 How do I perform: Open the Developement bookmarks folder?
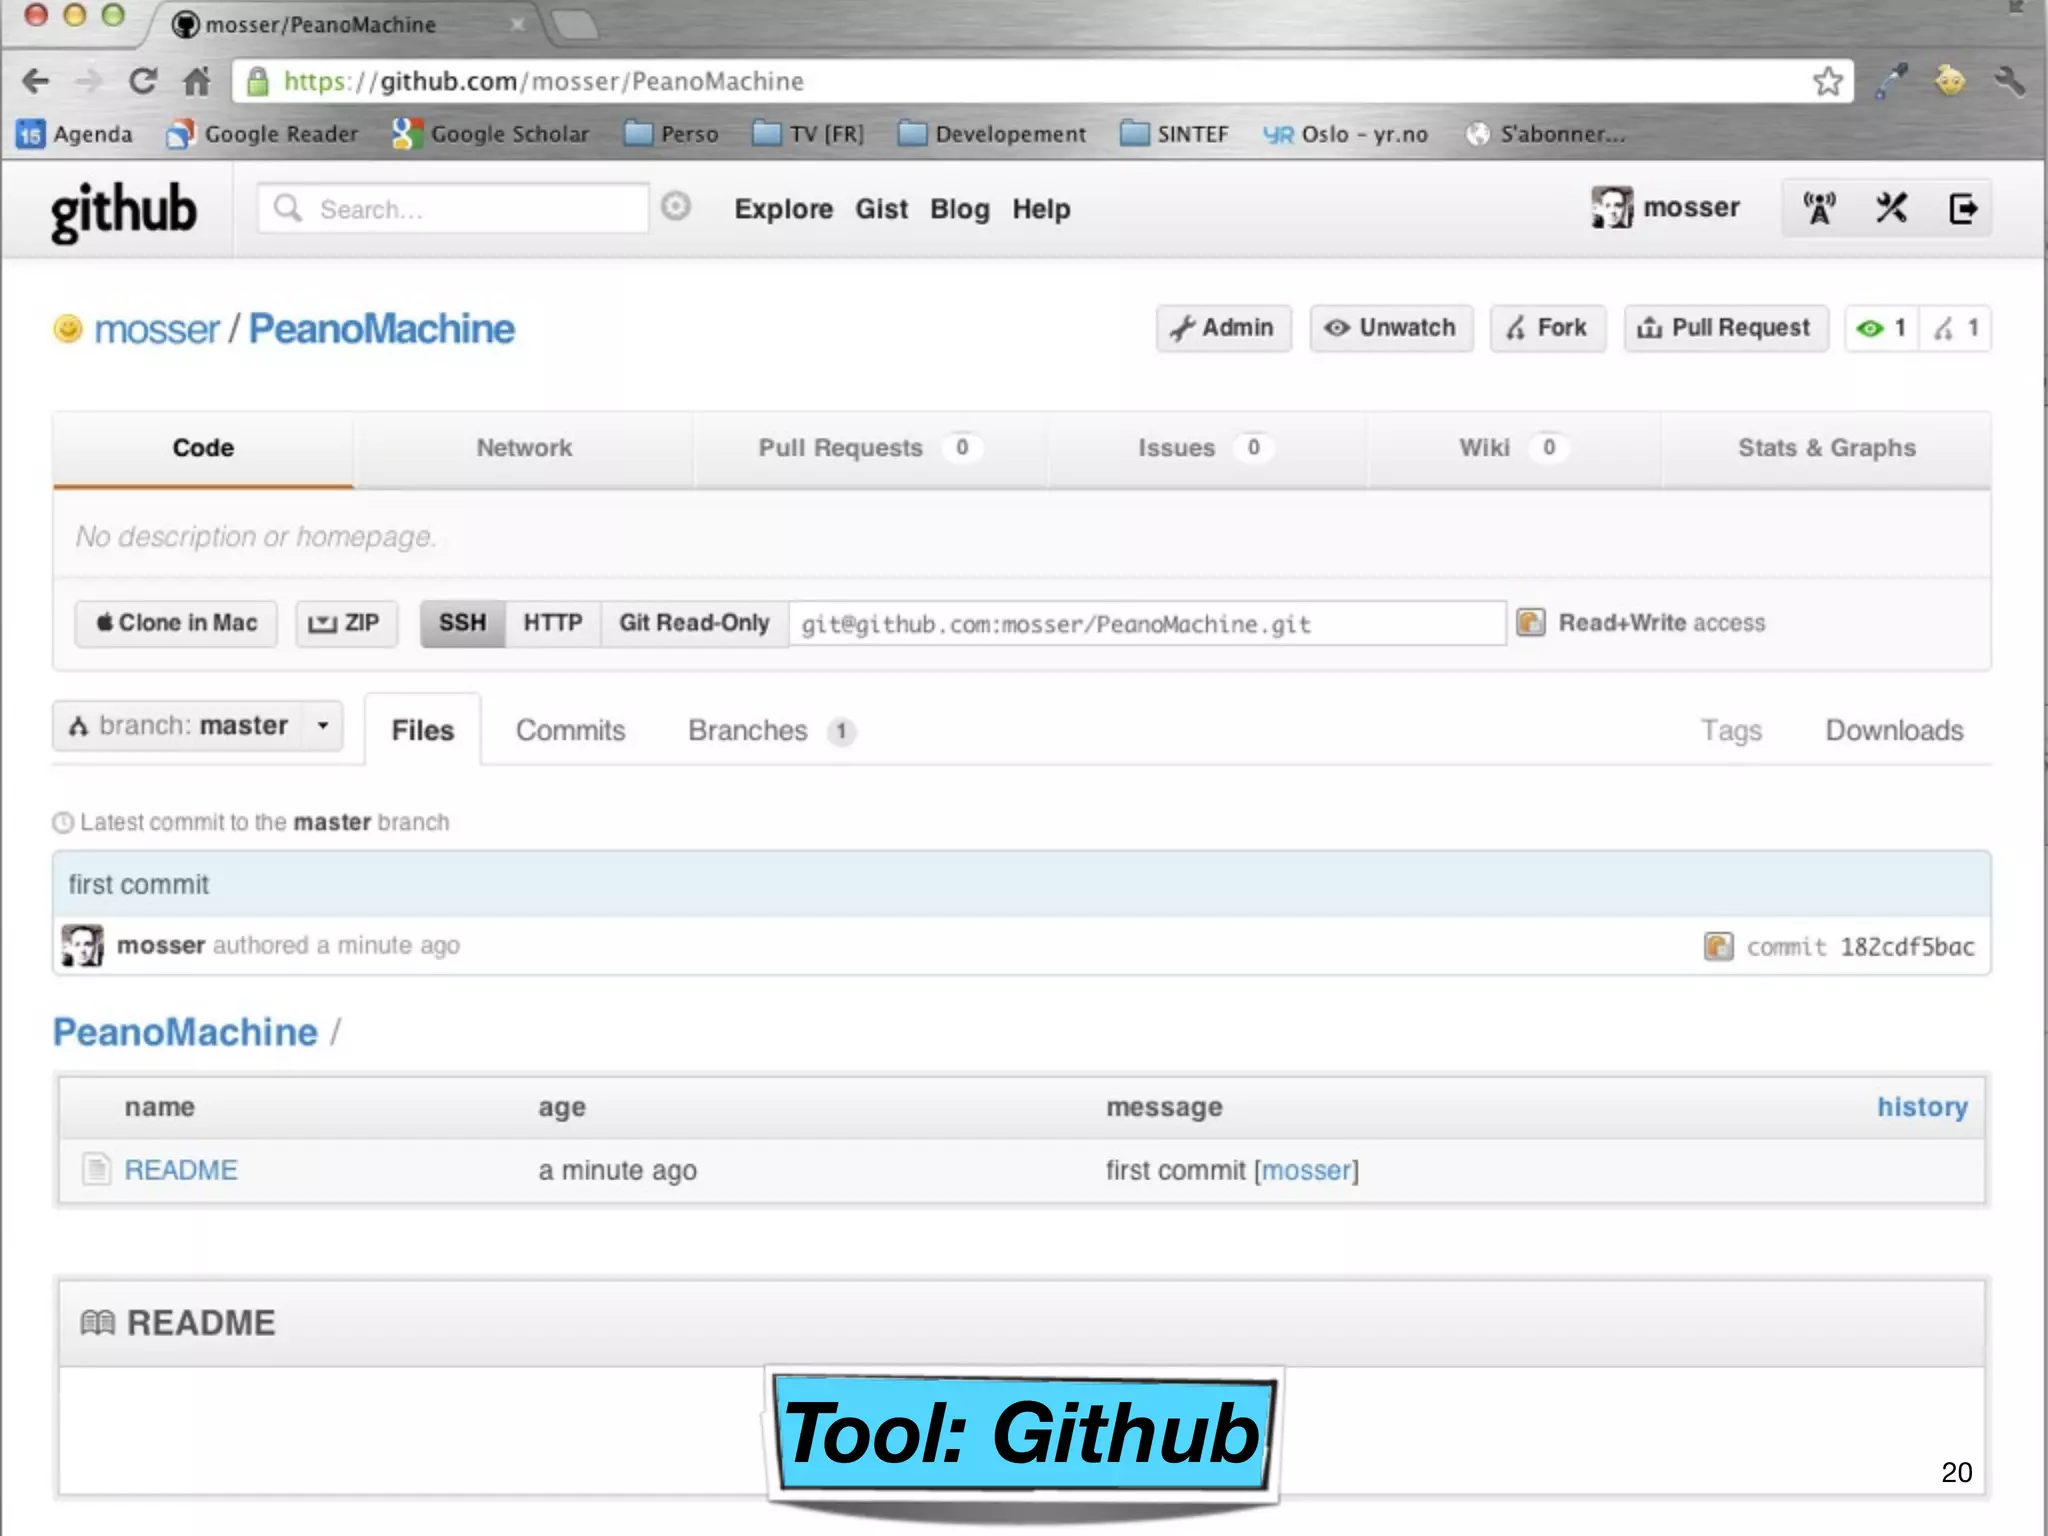(992, 134)
